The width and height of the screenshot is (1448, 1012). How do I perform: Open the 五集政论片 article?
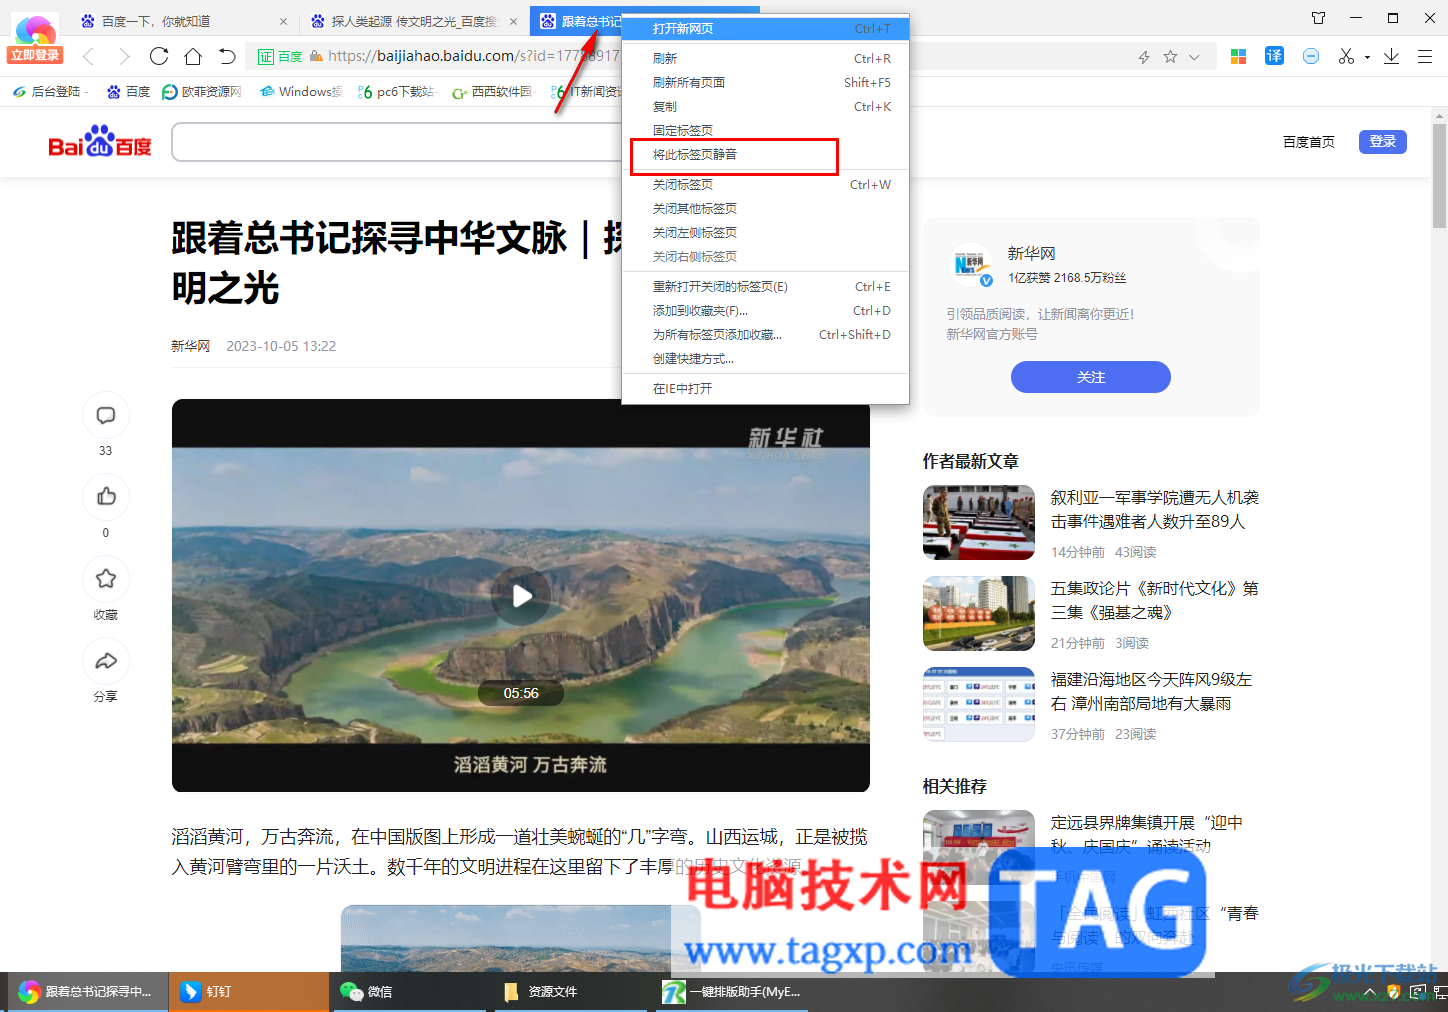pos(1154,601)
